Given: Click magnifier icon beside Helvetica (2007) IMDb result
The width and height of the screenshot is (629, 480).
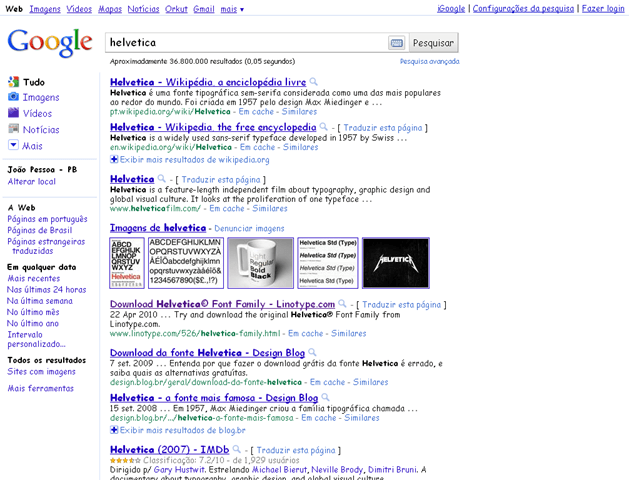Looking at the screenshot, I should click(x=237, y=449).
